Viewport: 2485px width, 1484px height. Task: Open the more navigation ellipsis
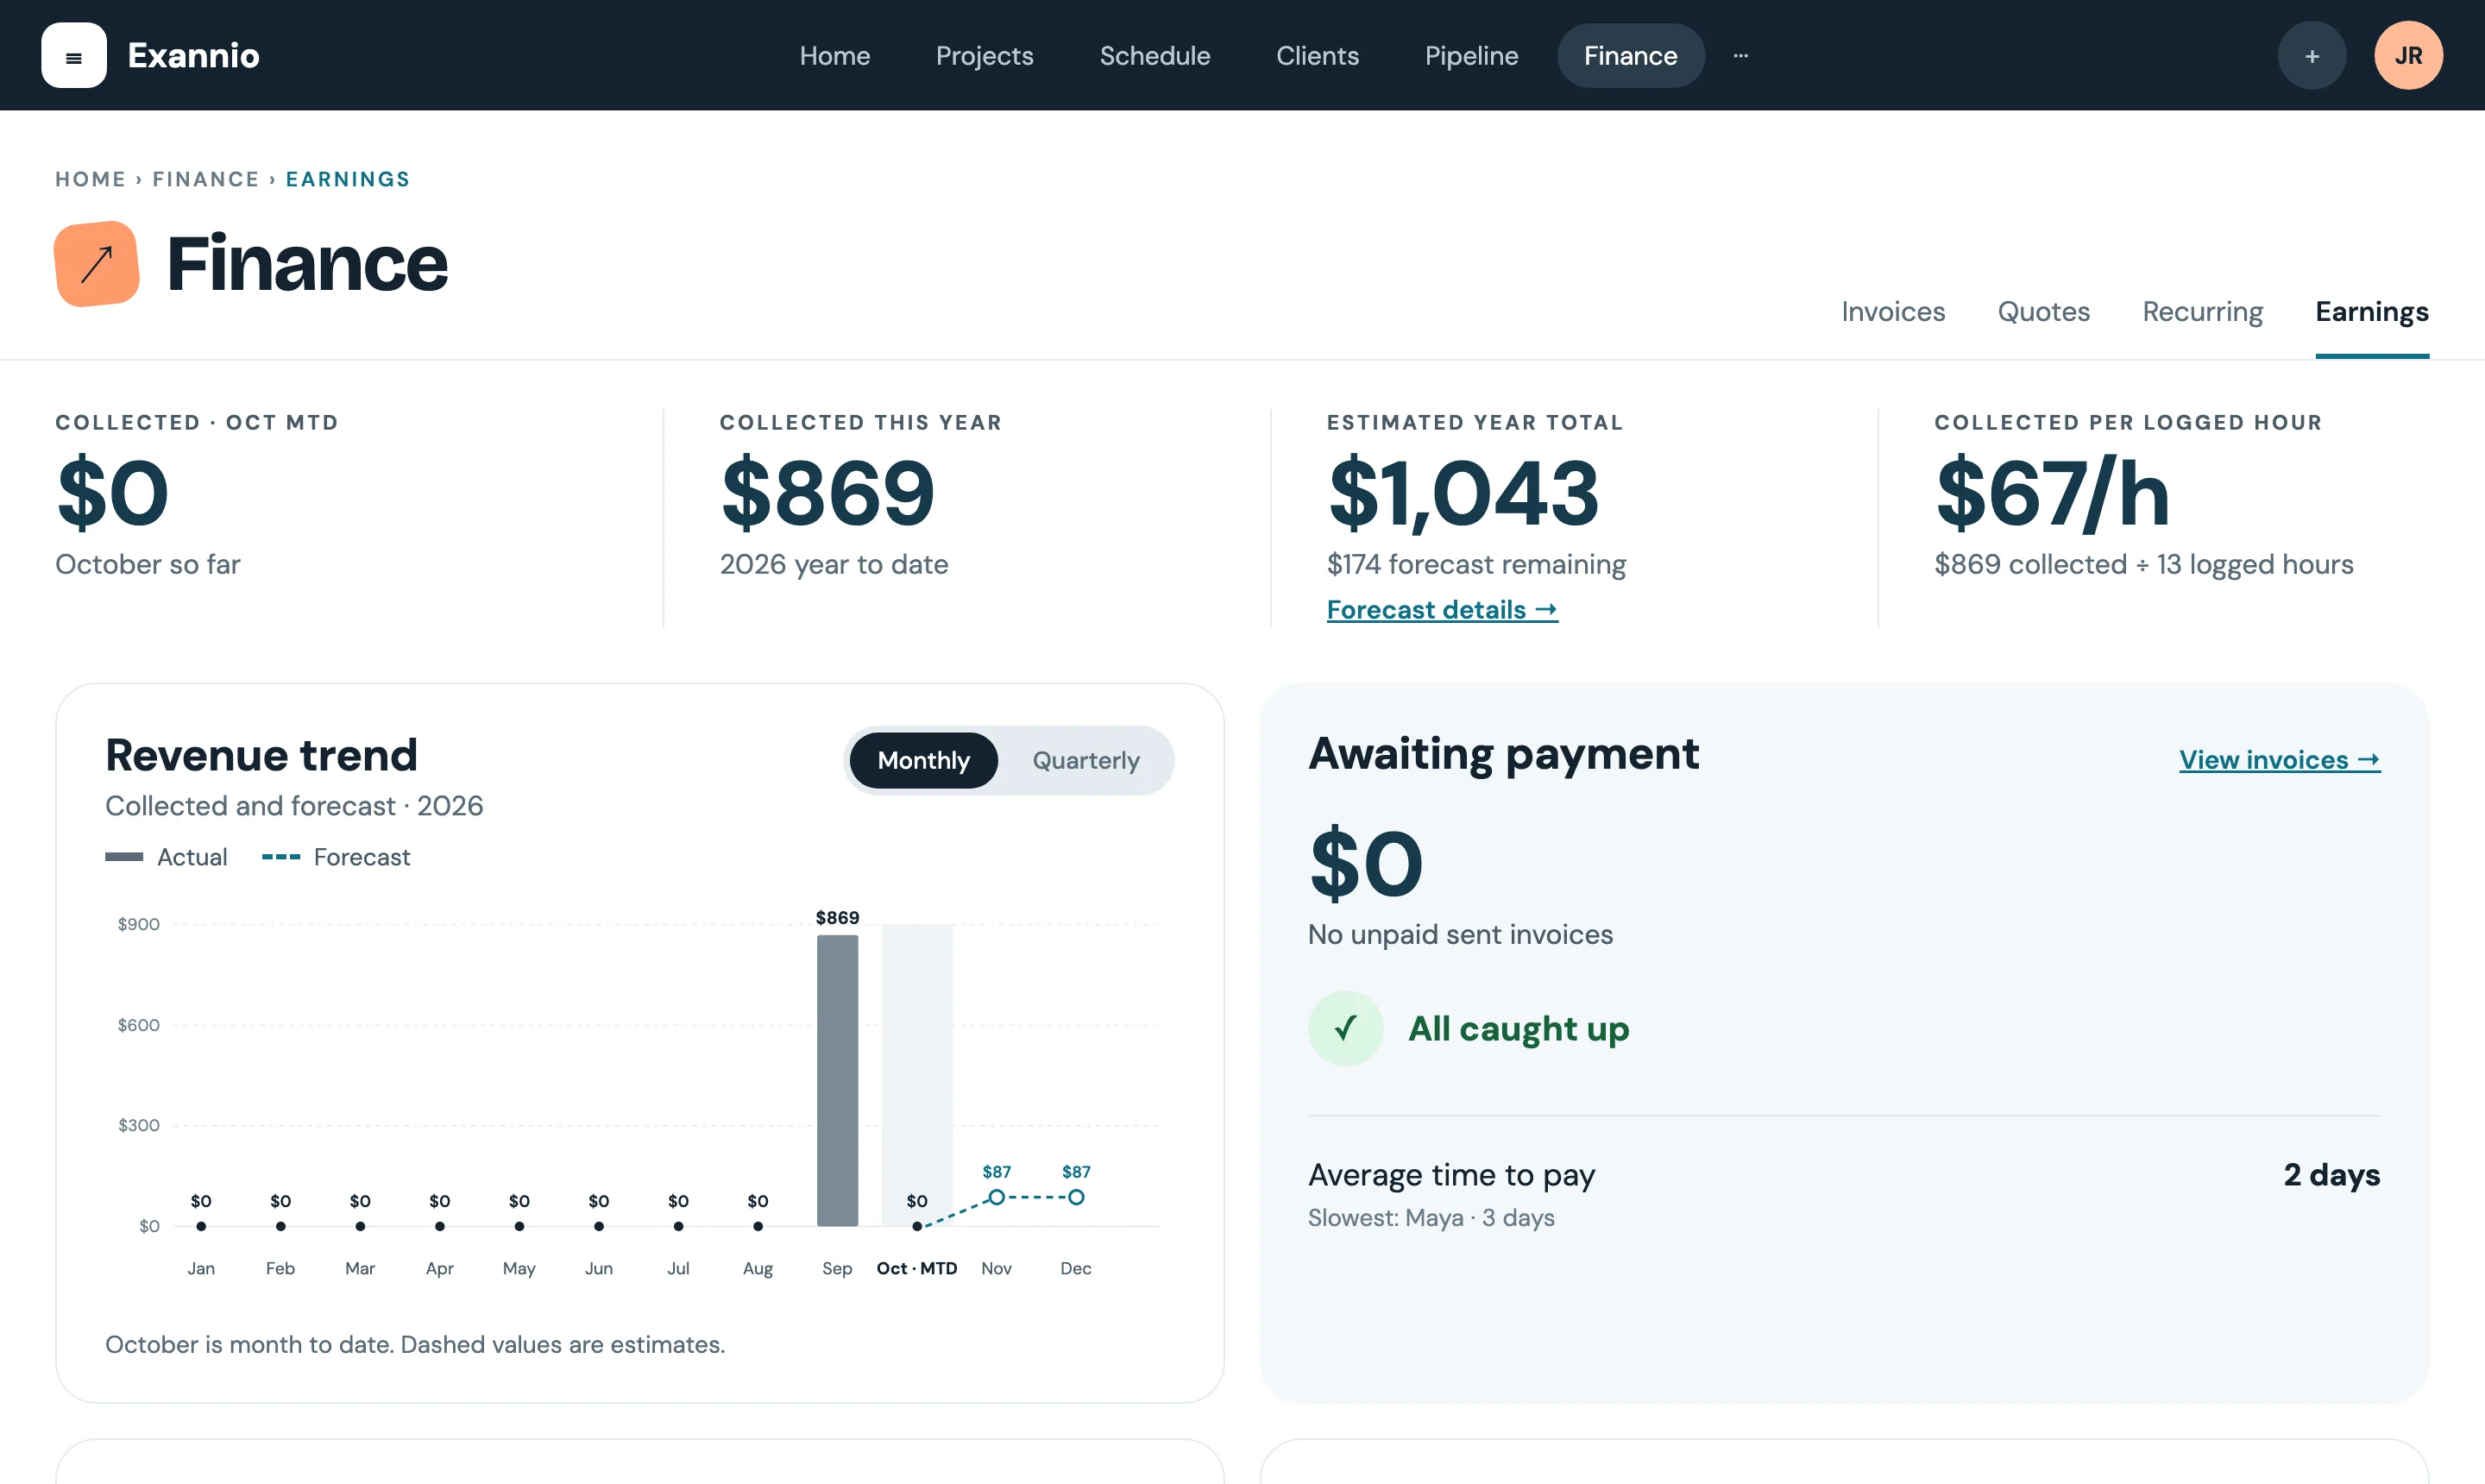pyautogui.click(x=1741, y=56)
